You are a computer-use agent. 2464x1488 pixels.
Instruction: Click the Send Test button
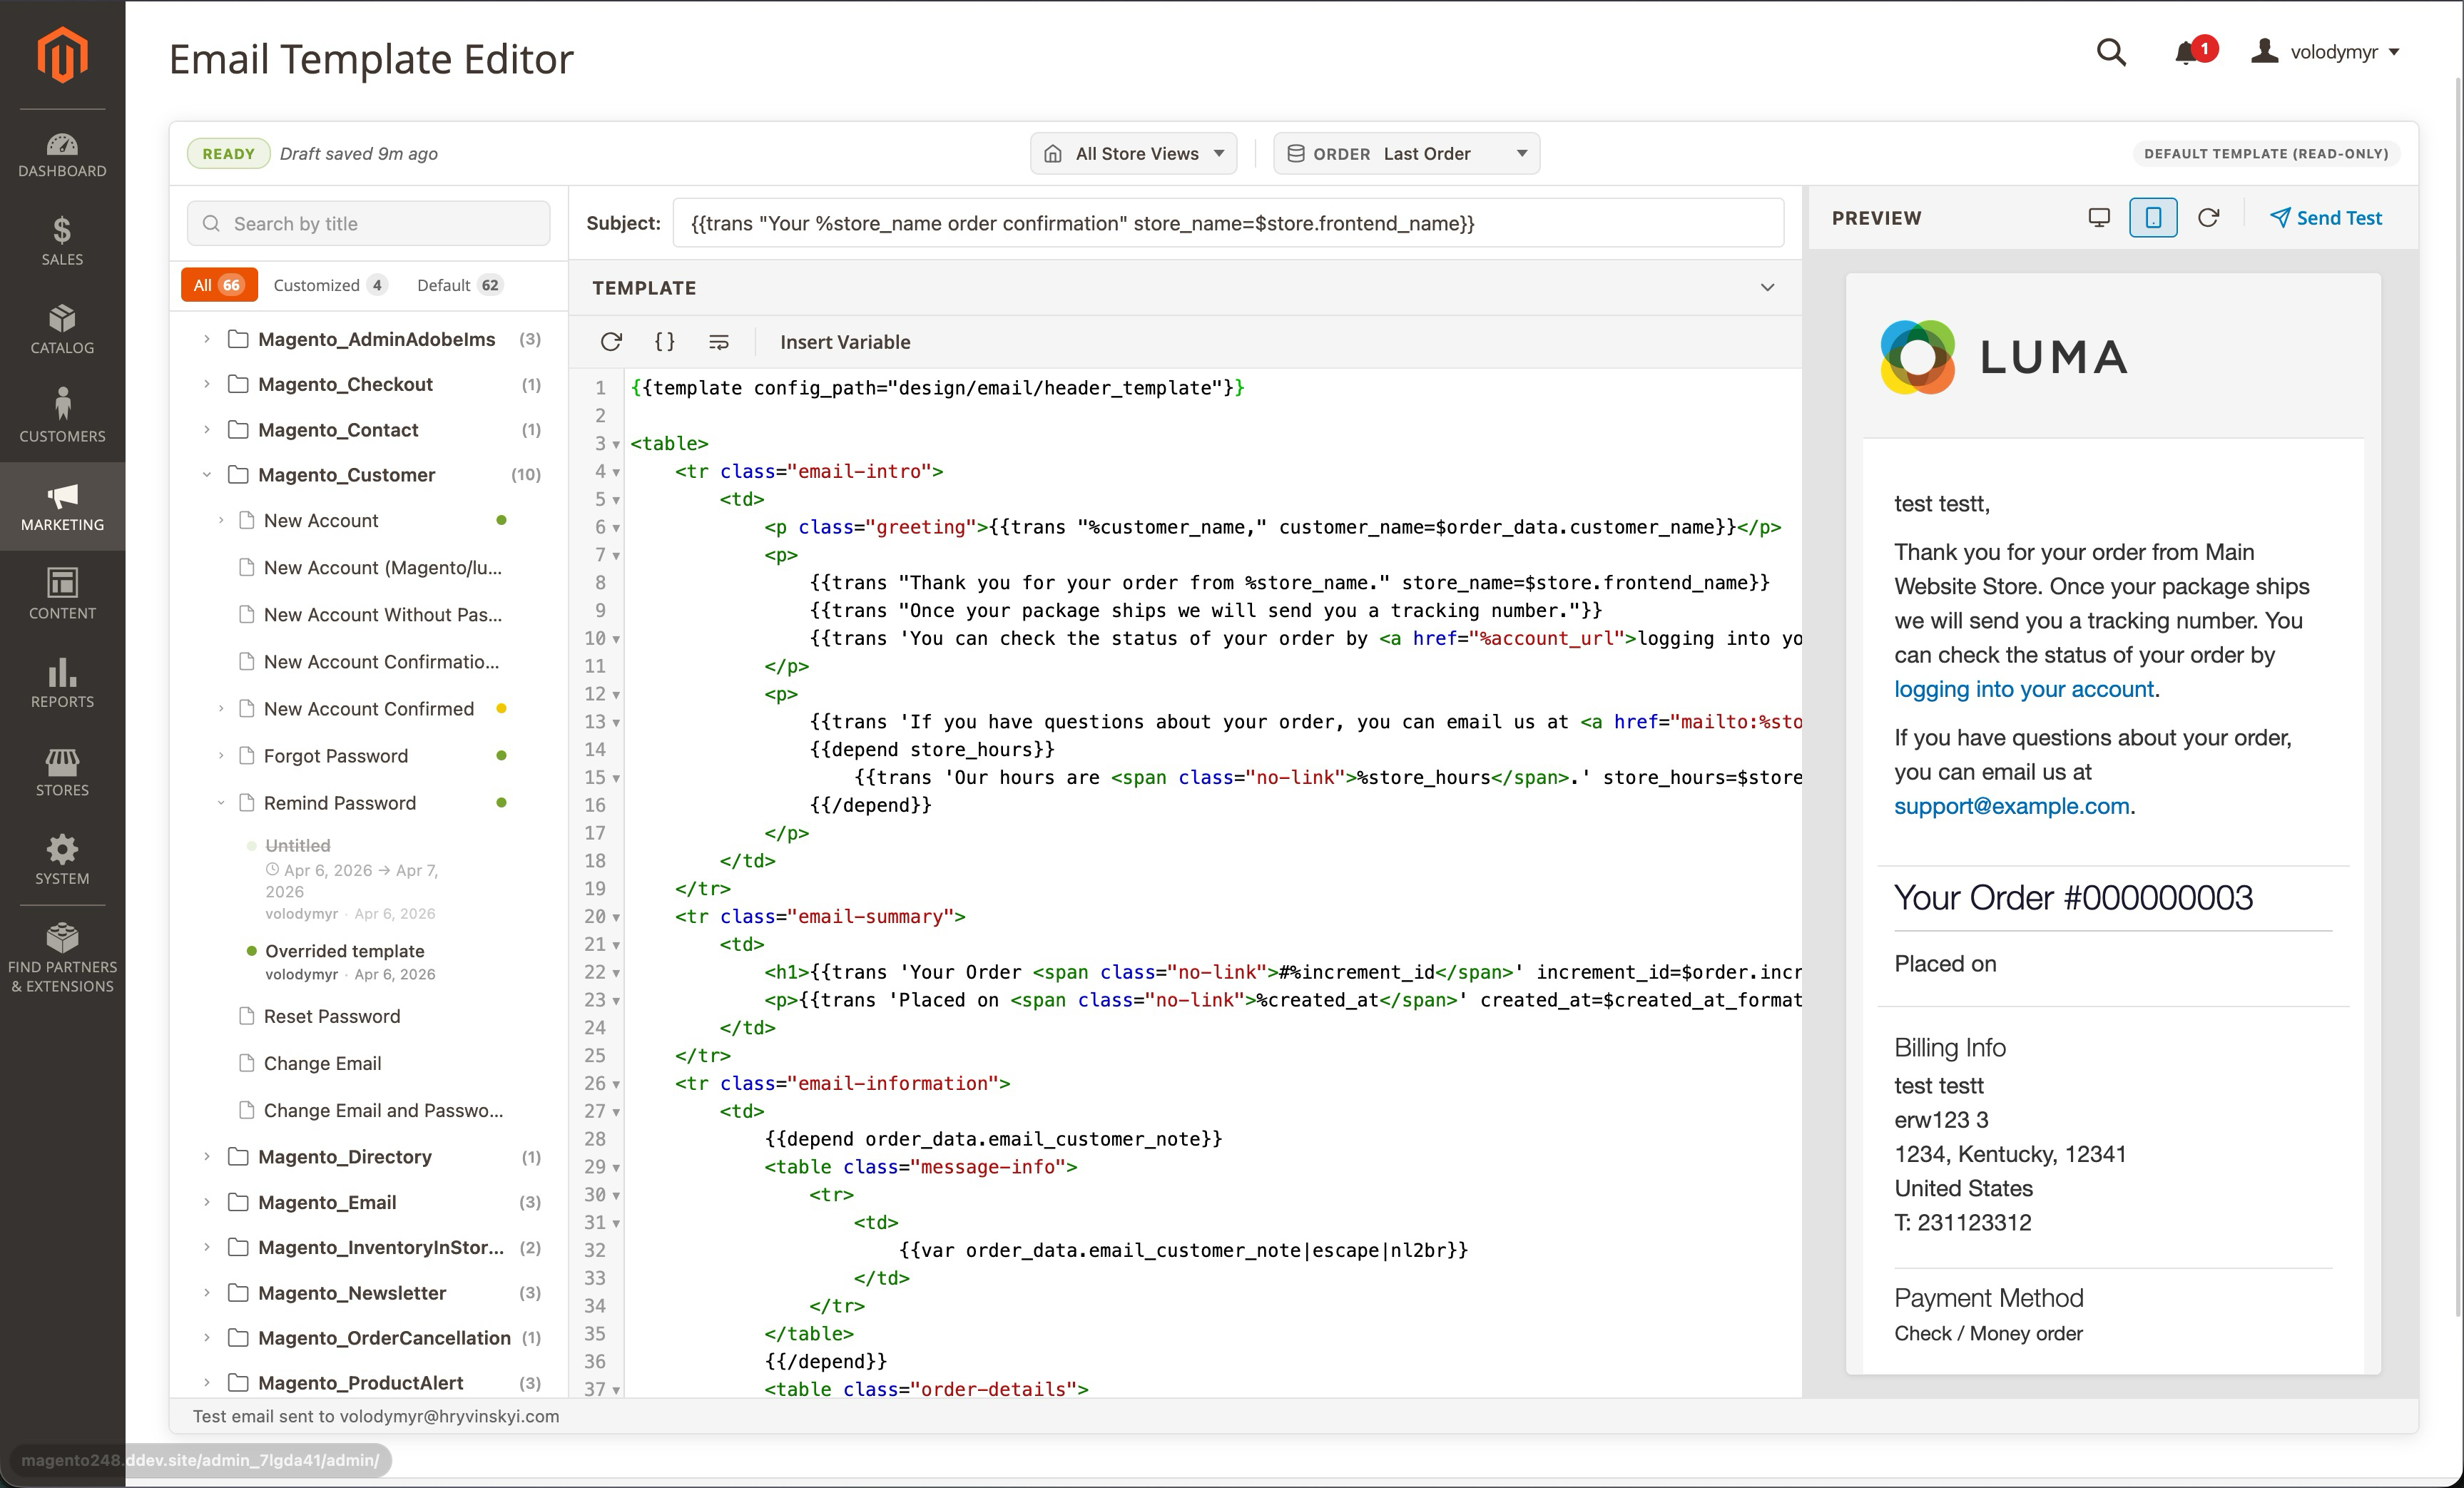[2325, 217]
